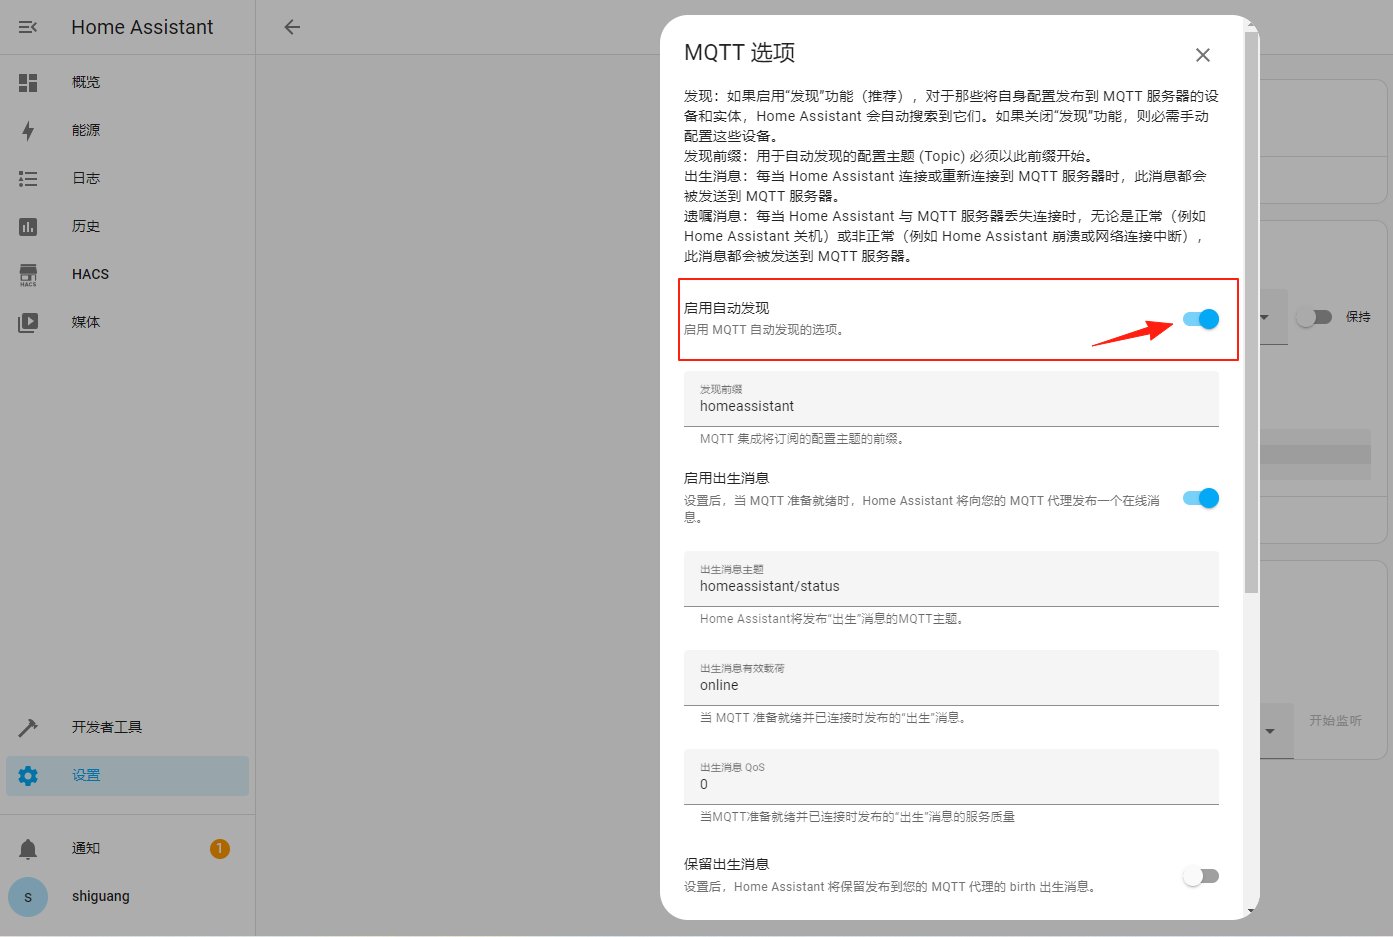
Task: Open 设置 in the sidebar
Action: point(127,775)
